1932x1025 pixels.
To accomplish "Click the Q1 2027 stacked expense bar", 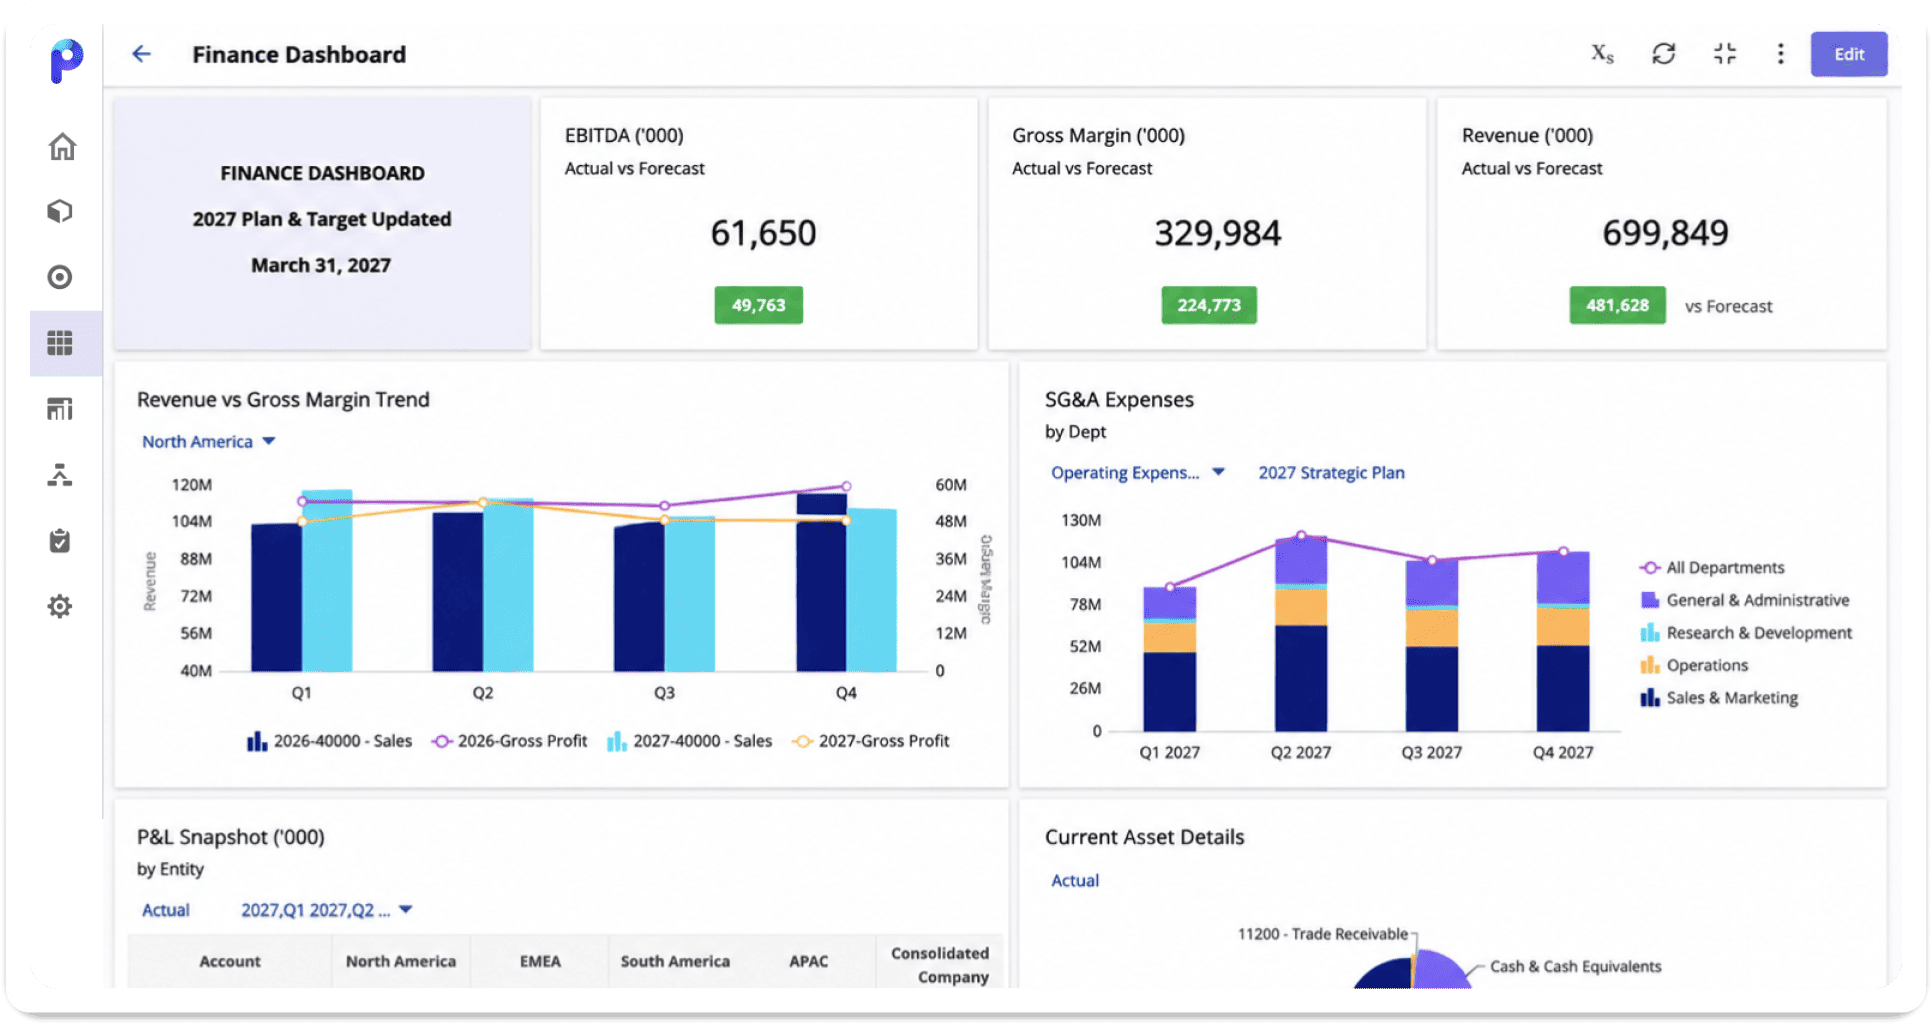I will tap(1170, 659).
